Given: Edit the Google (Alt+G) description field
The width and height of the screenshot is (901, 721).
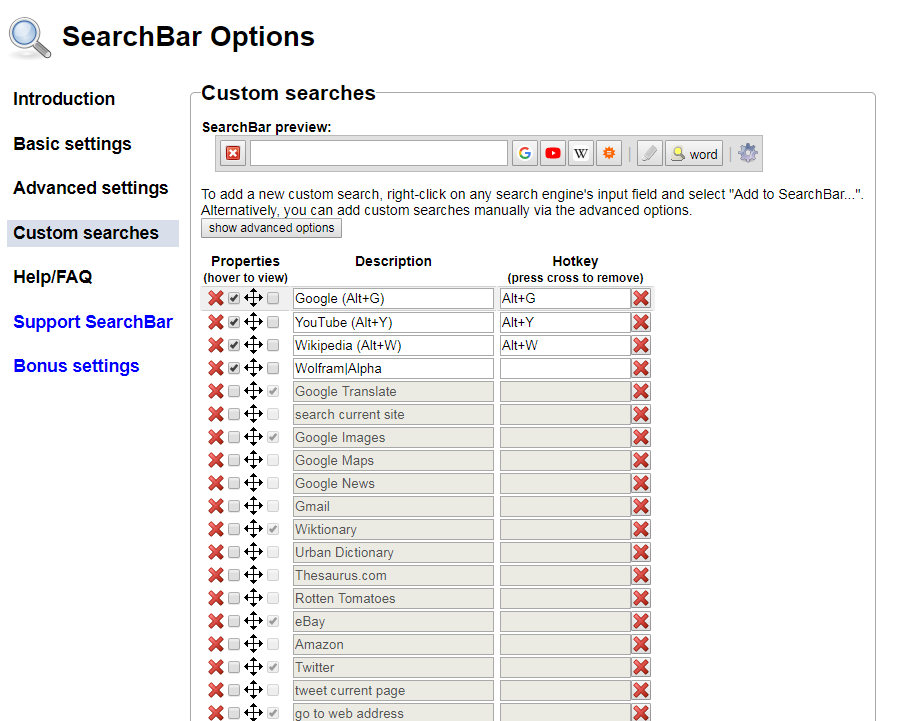Looking at the screenshot, I should (x=393, y=299).
